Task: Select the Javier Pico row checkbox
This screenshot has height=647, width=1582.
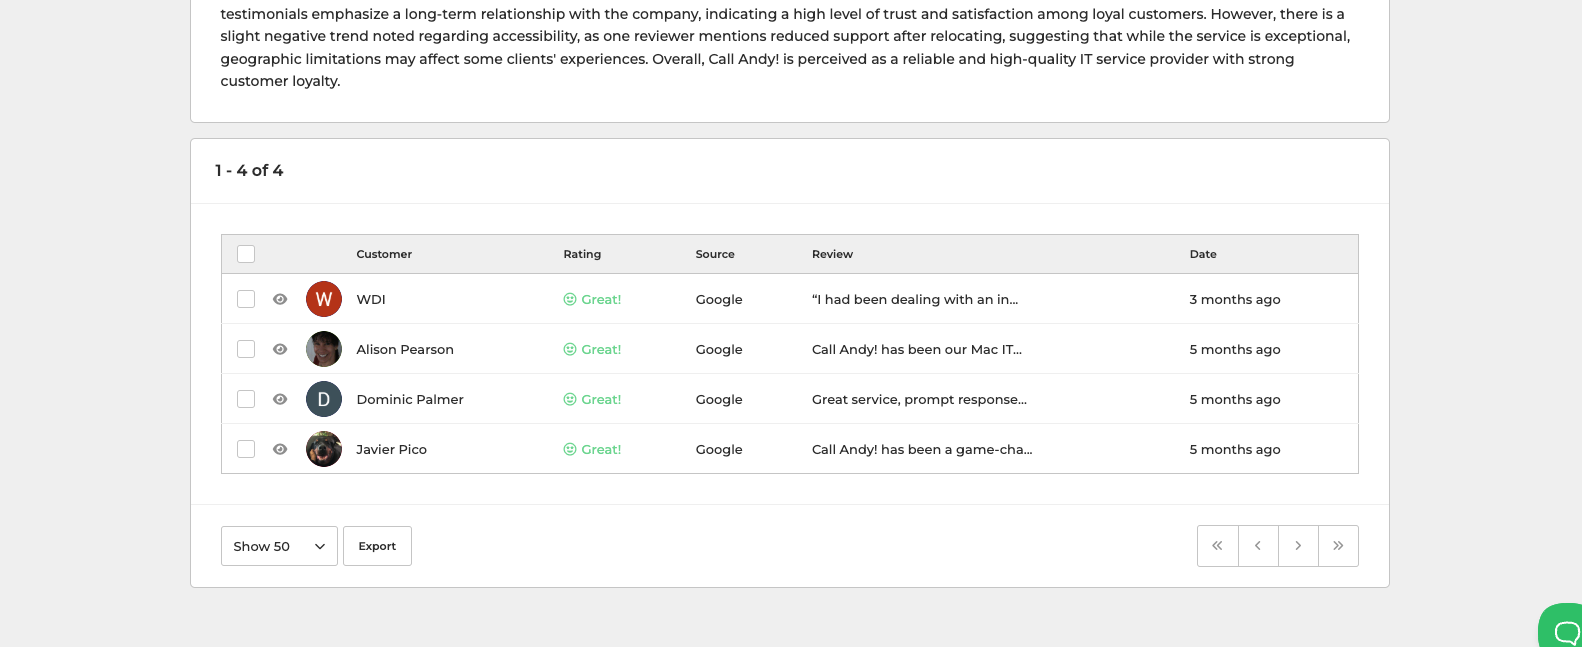Action: click(246, 449)
